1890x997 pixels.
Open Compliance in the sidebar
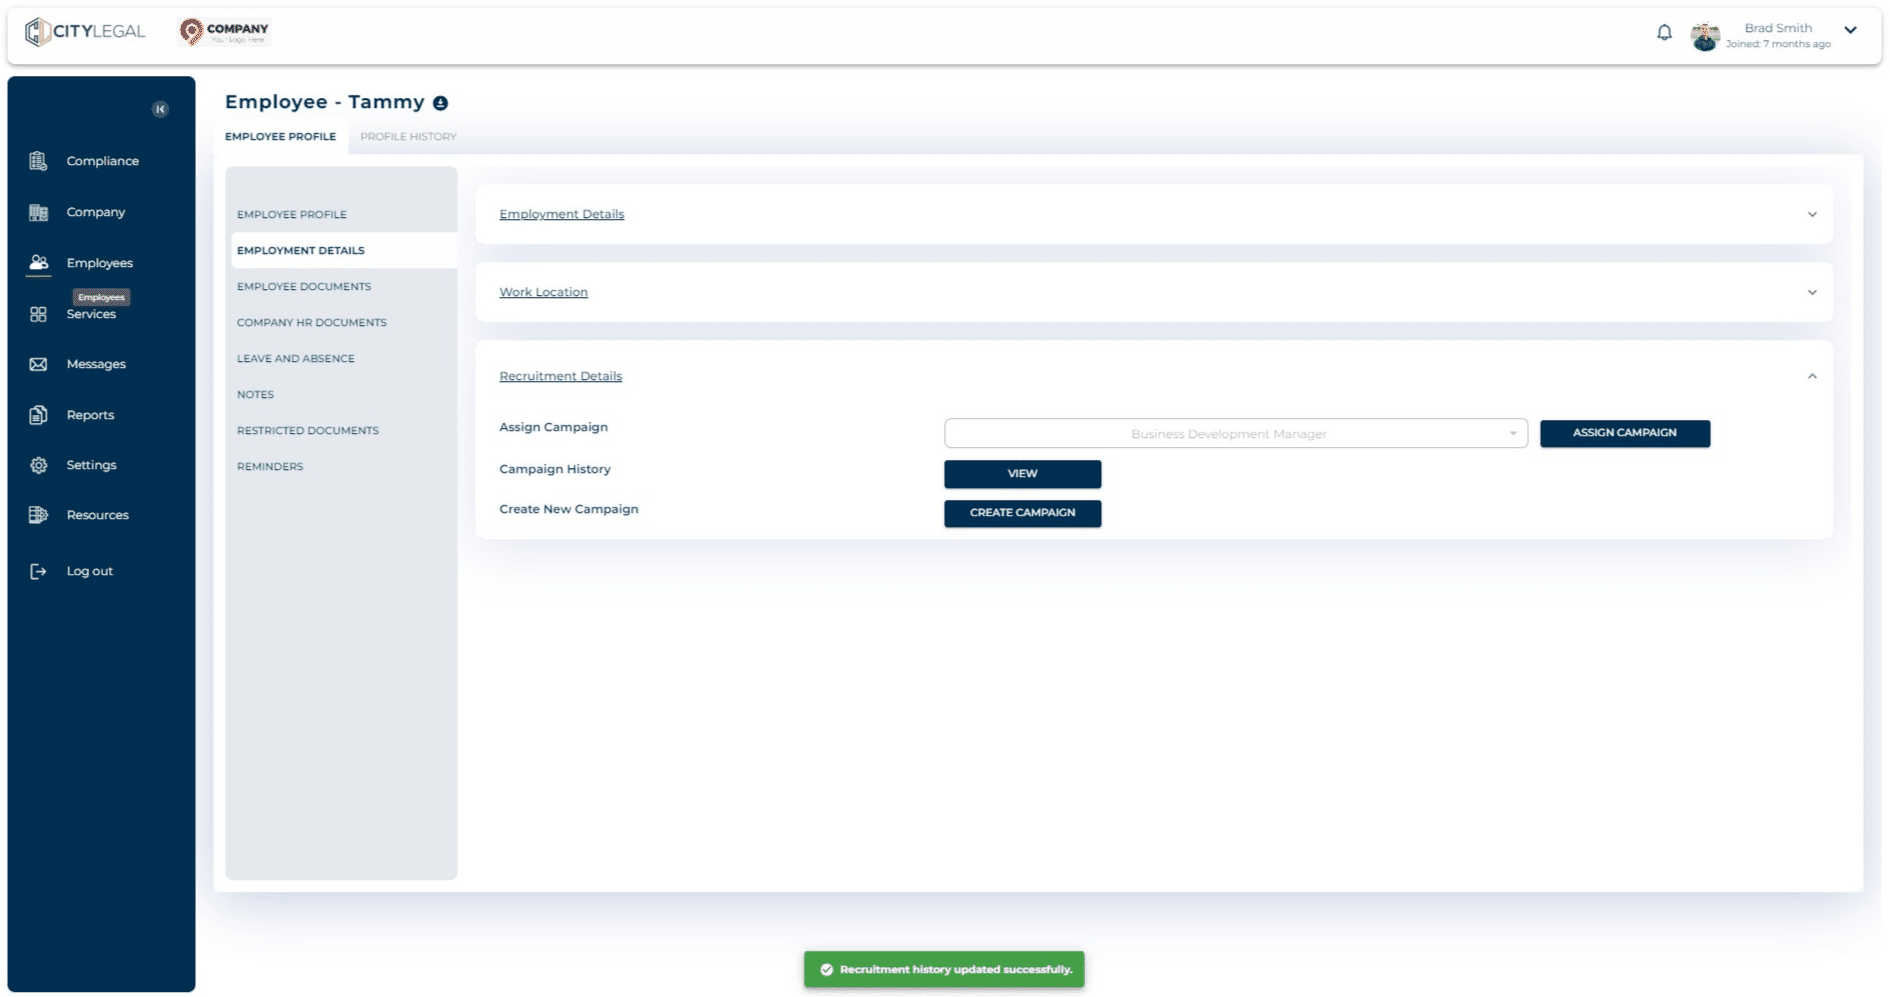[x=102, y=161]
